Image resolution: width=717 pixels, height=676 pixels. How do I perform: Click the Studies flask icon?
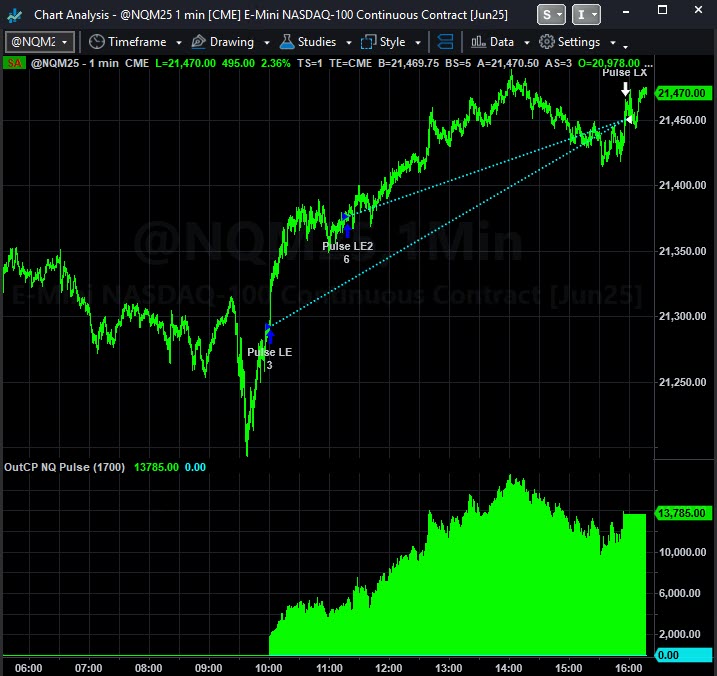pos(287,42)
